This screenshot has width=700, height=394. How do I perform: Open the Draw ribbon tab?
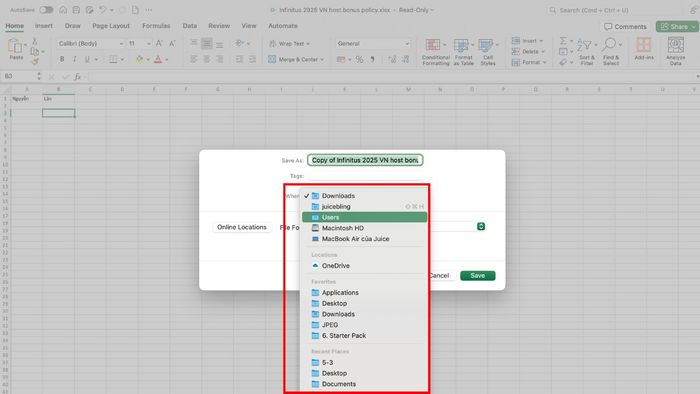(x=72, y=26)
